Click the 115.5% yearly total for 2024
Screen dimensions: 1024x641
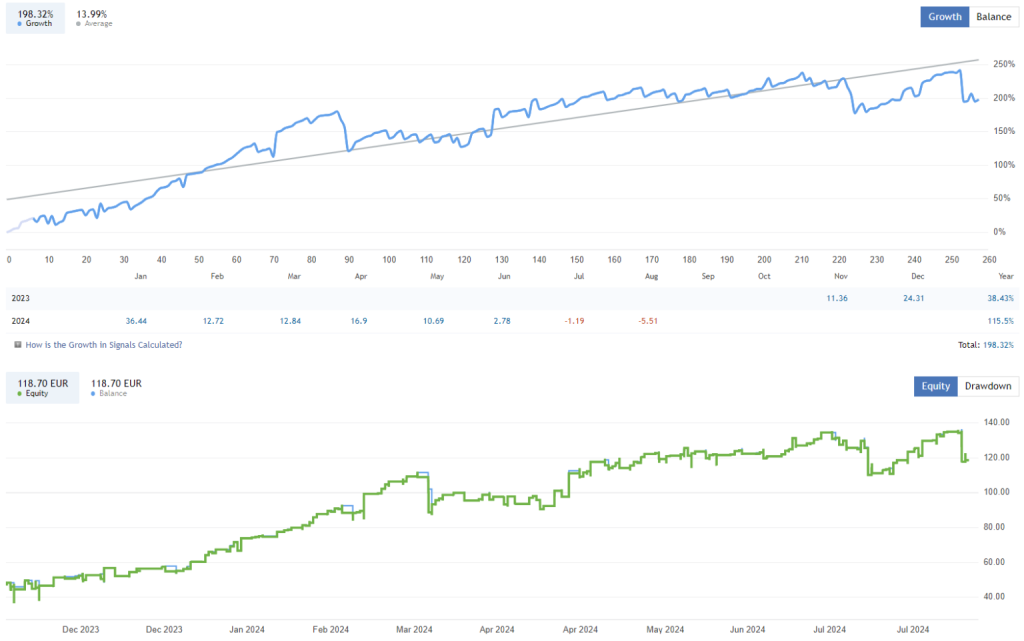click(1000, 320)
